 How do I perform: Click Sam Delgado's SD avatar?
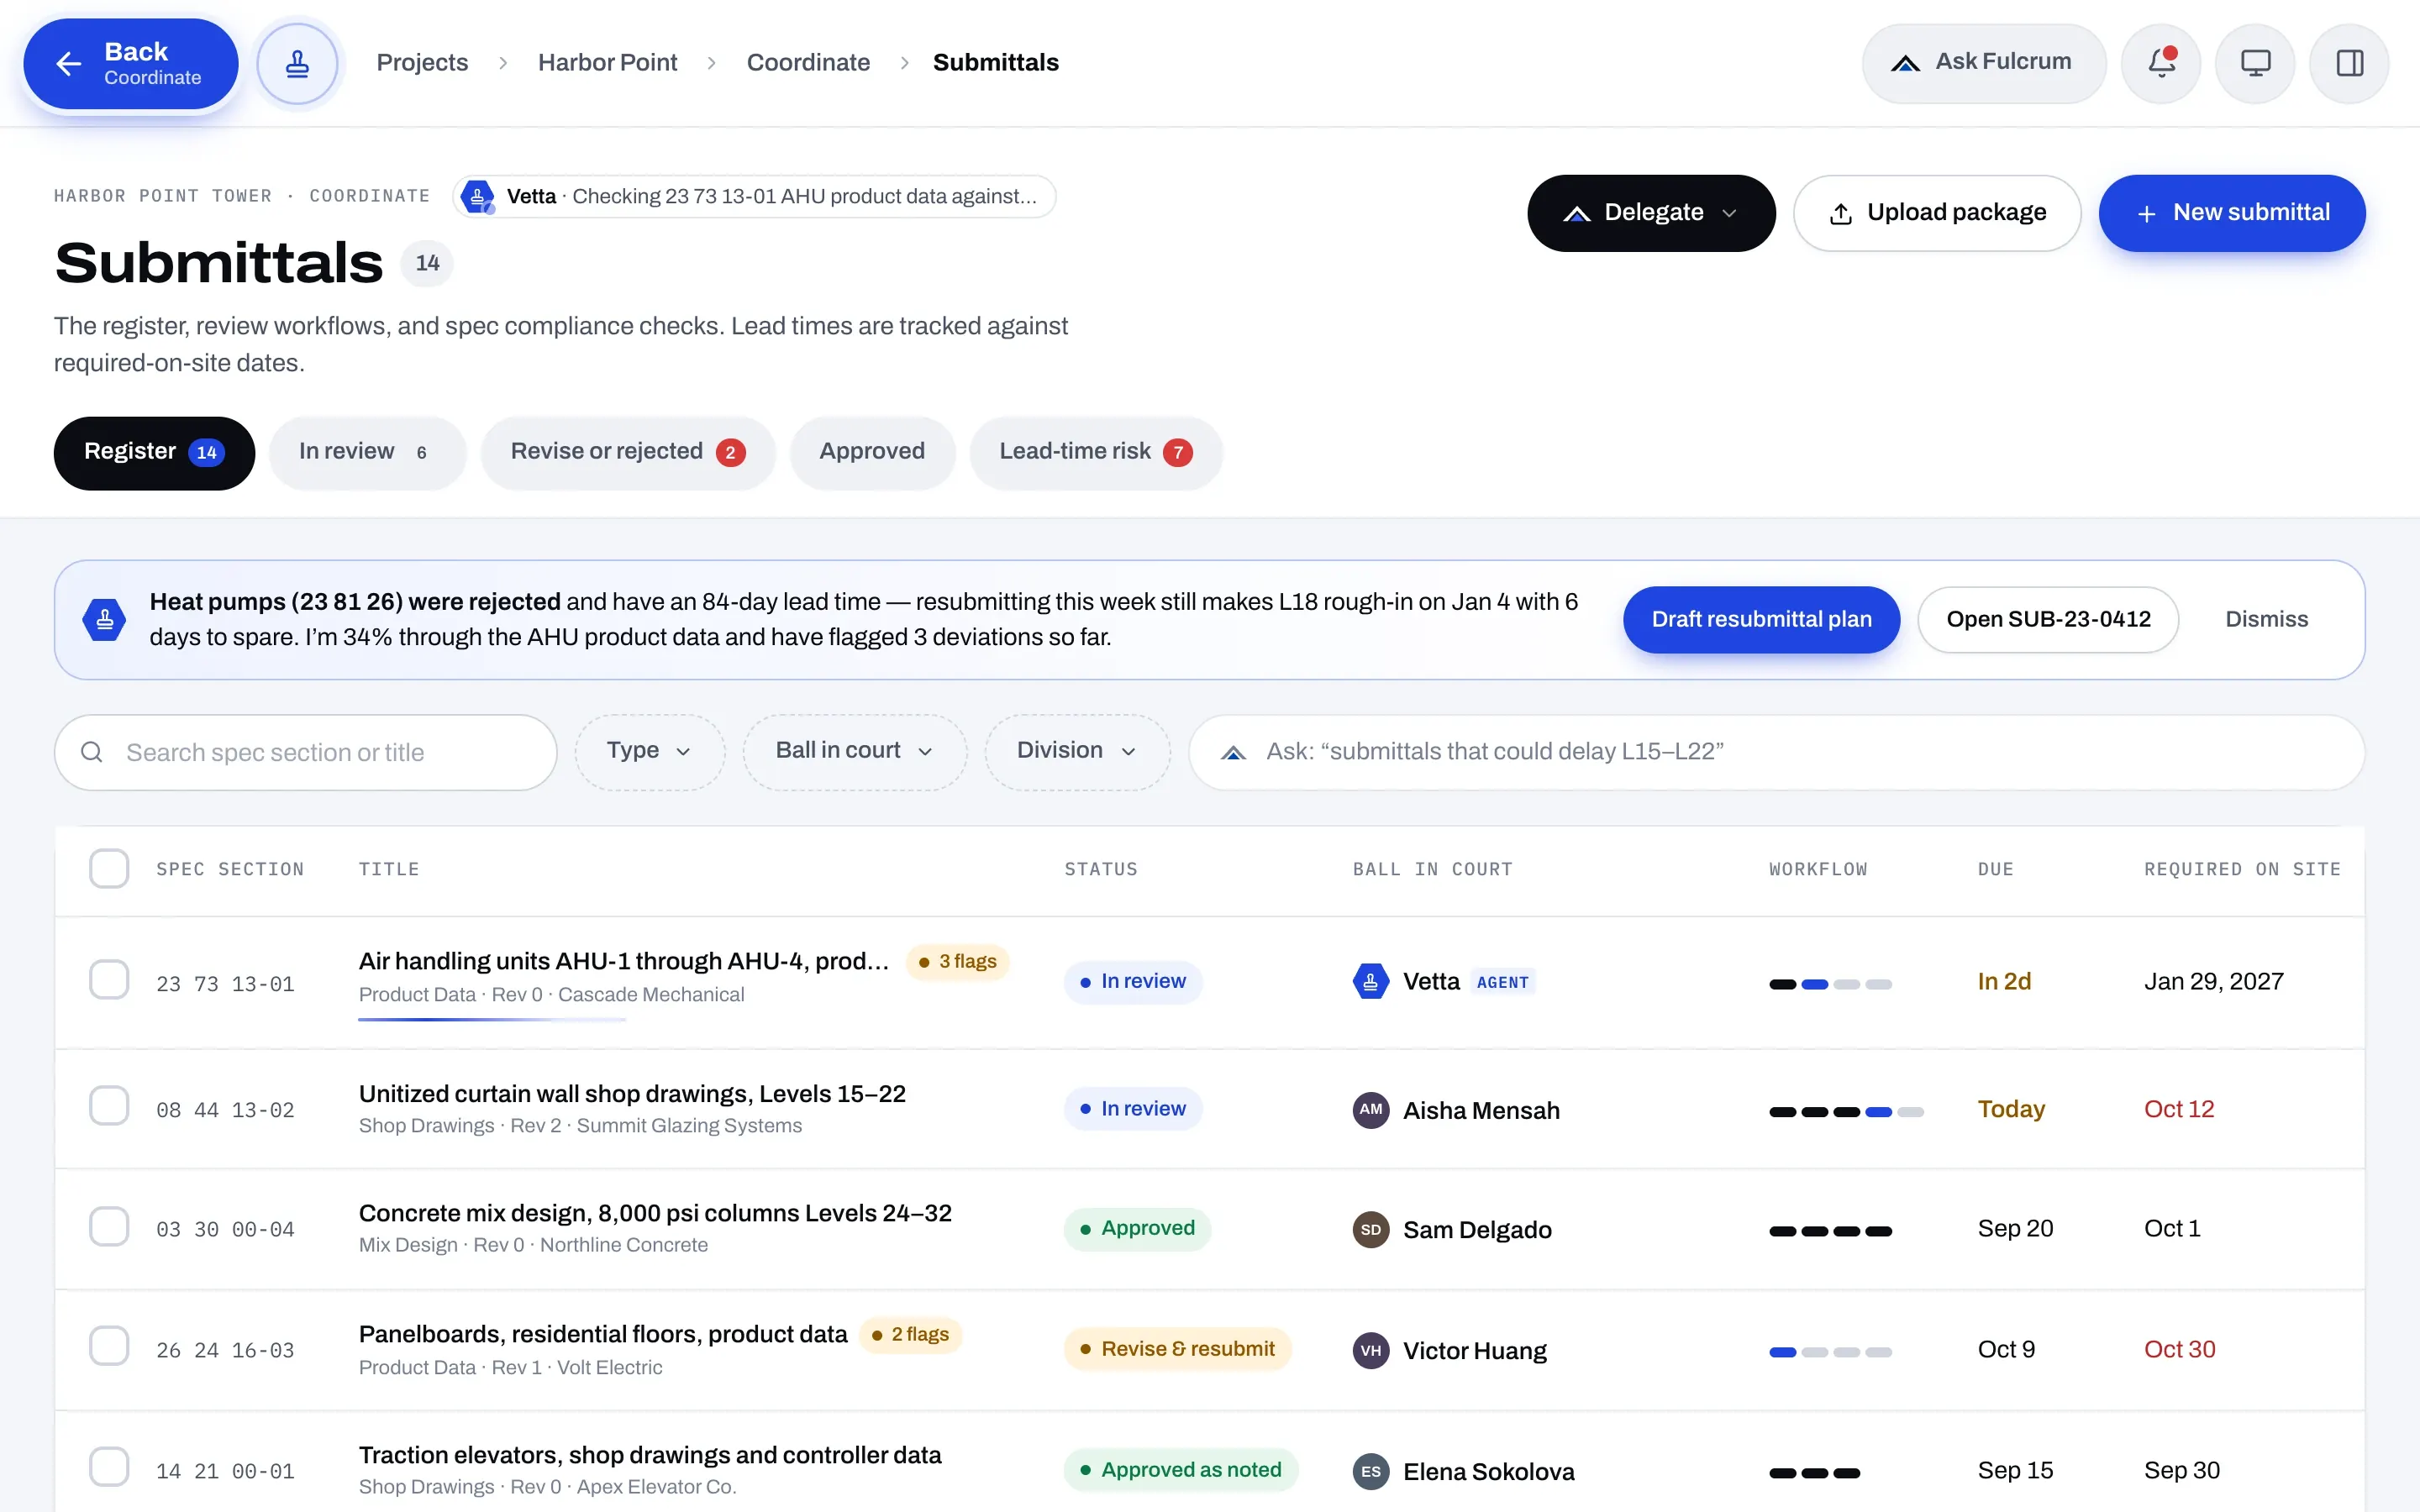(1371, 1230)
